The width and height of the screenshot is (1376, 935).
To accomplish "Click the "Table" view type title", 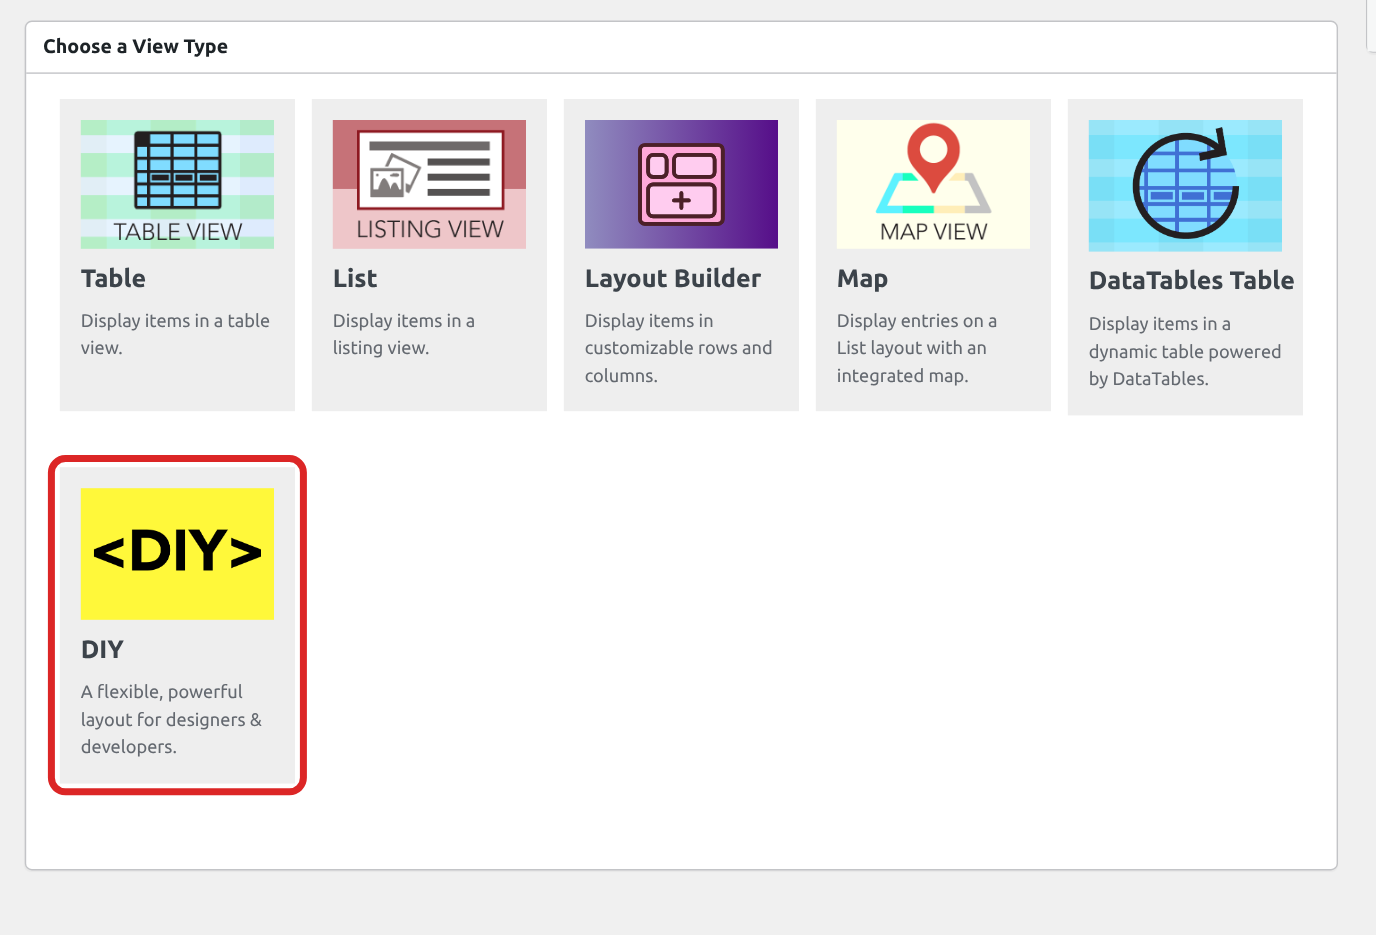I will pyautogui.click(x=113, y=279).
